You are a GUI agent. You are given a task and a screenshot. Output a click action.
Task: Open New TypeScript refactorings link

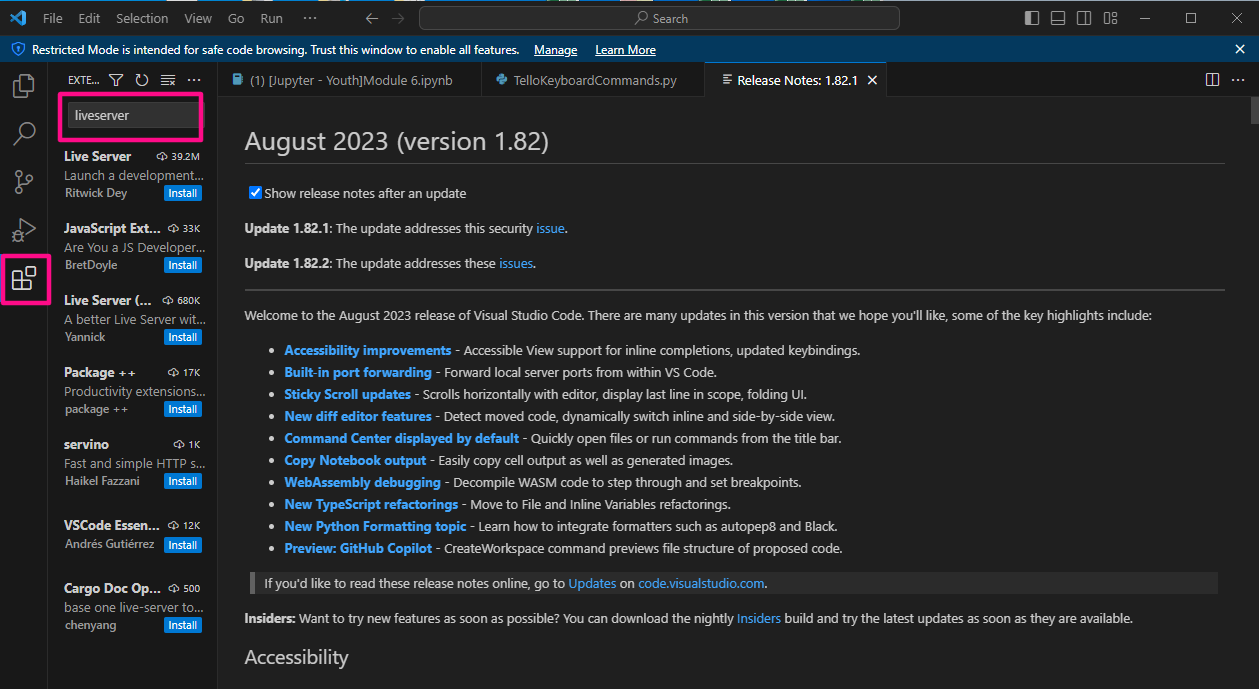[371, 504]
